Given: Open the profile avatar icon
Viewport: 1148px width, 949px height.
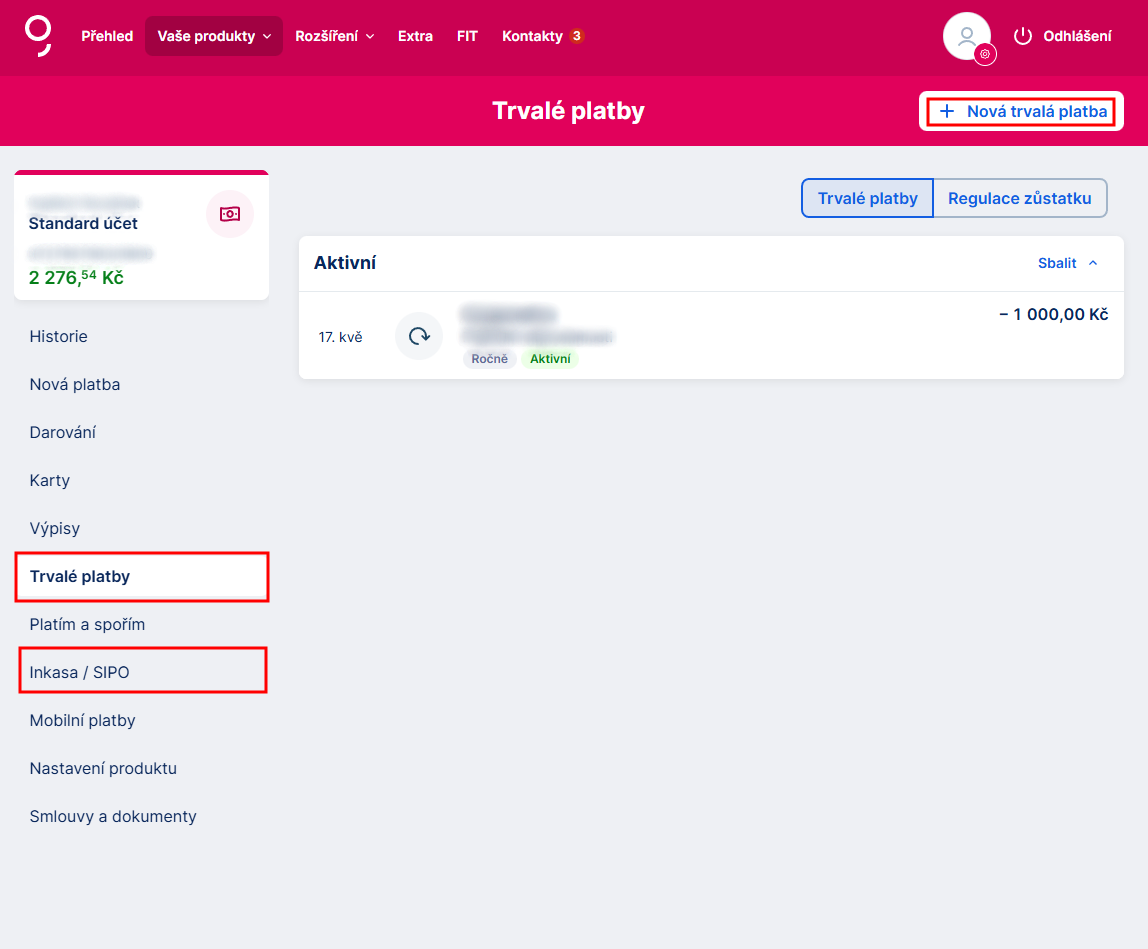Looking at the screenshot, I should 966,36.
